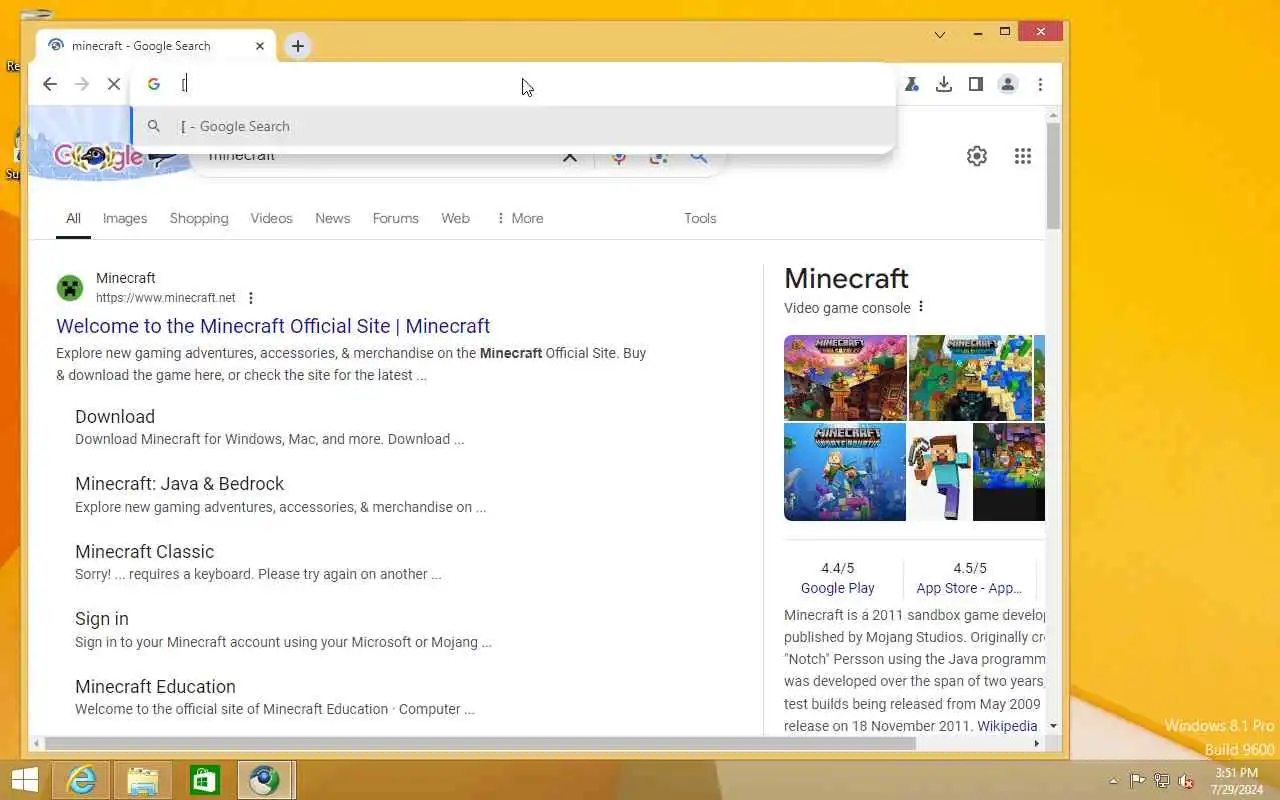The height and width of the screenshot is (800, 1280).
Task: Click the horizontal page scrollbar
Action: 480,743
